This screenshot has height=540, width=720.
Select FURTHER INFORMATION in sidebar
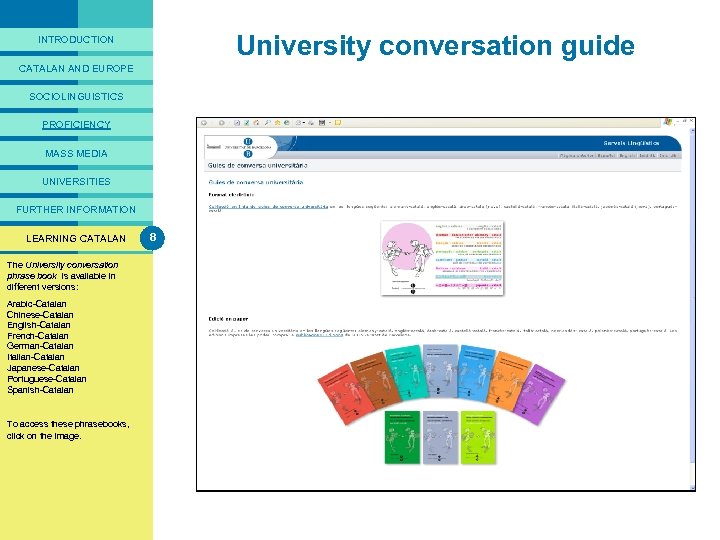pyautogui.click(x=76, y=209)
